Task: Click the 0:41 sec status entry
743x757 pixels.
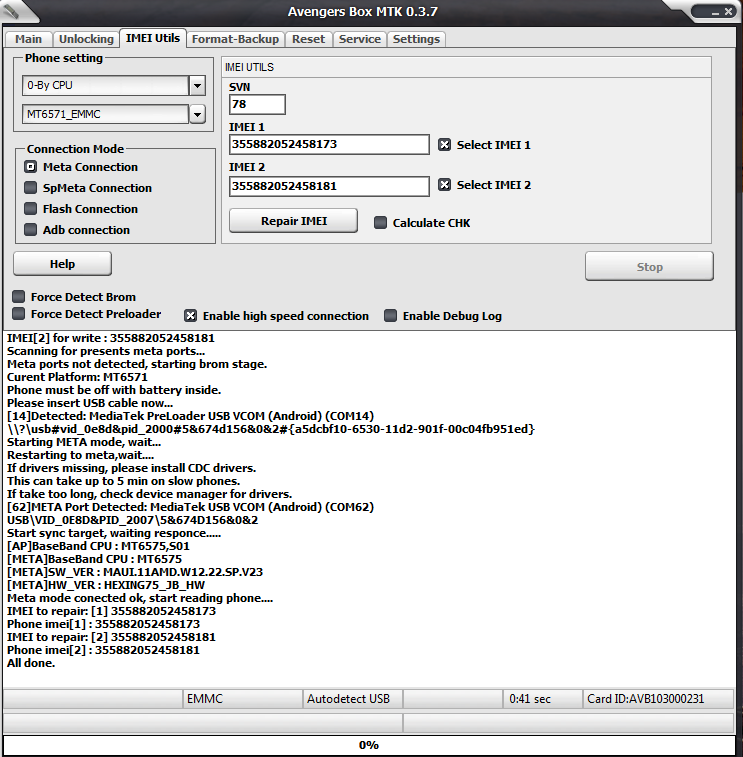Action: [x=542, y=699]
